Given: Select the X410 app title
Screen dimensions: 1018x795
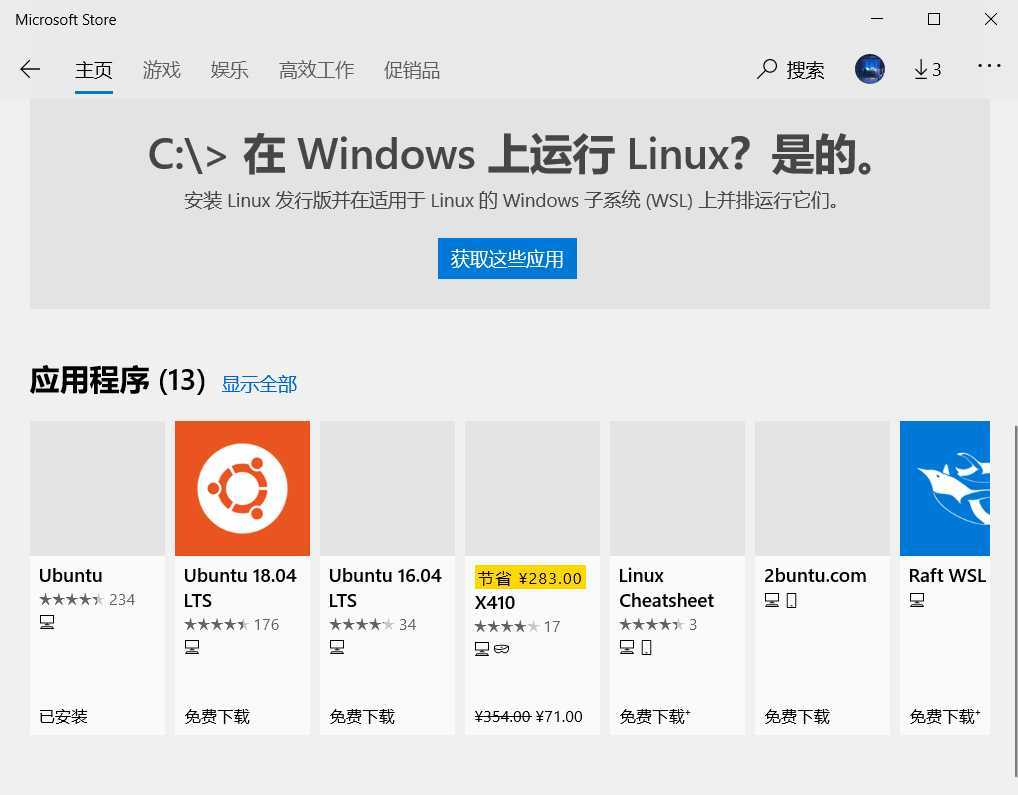Looking at the screenshot, I should coord(495,603).
